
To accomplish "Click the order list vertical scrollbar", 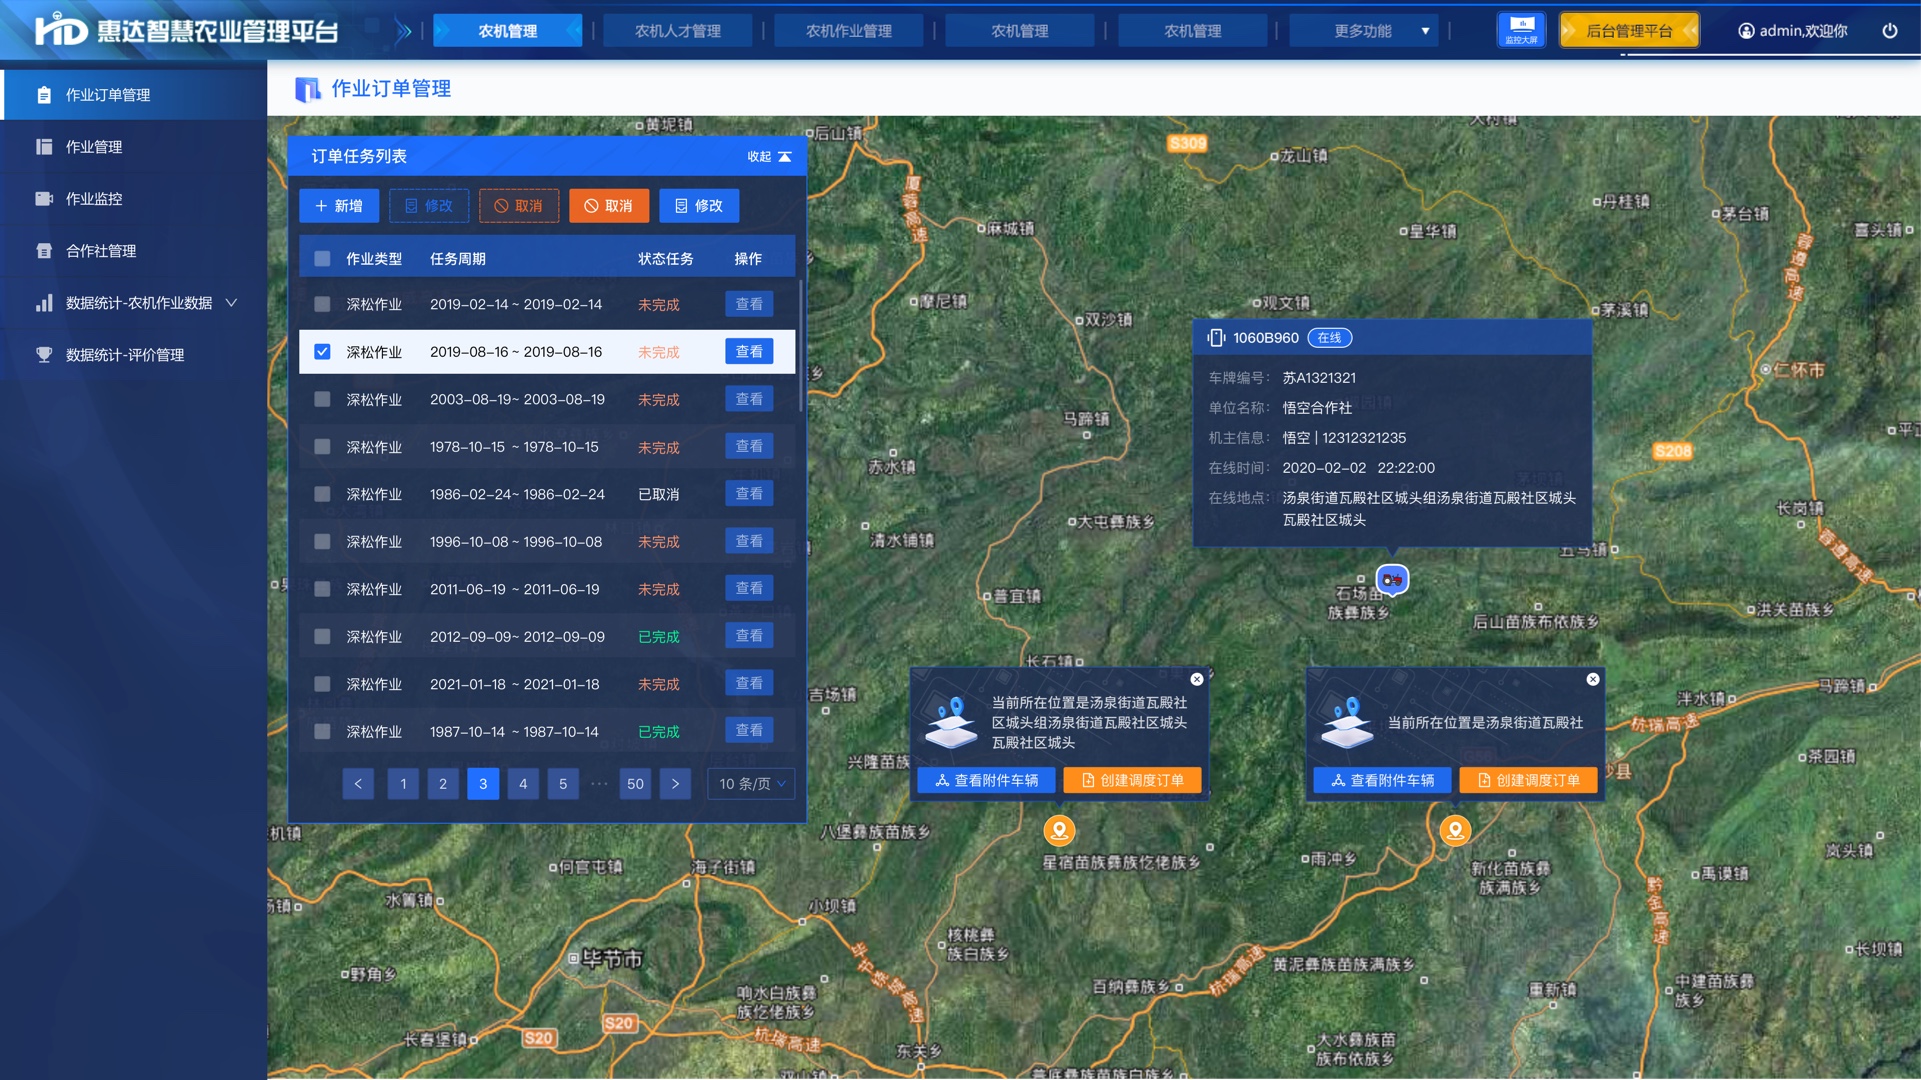I will pyautogui.click(x=800, y=347).
